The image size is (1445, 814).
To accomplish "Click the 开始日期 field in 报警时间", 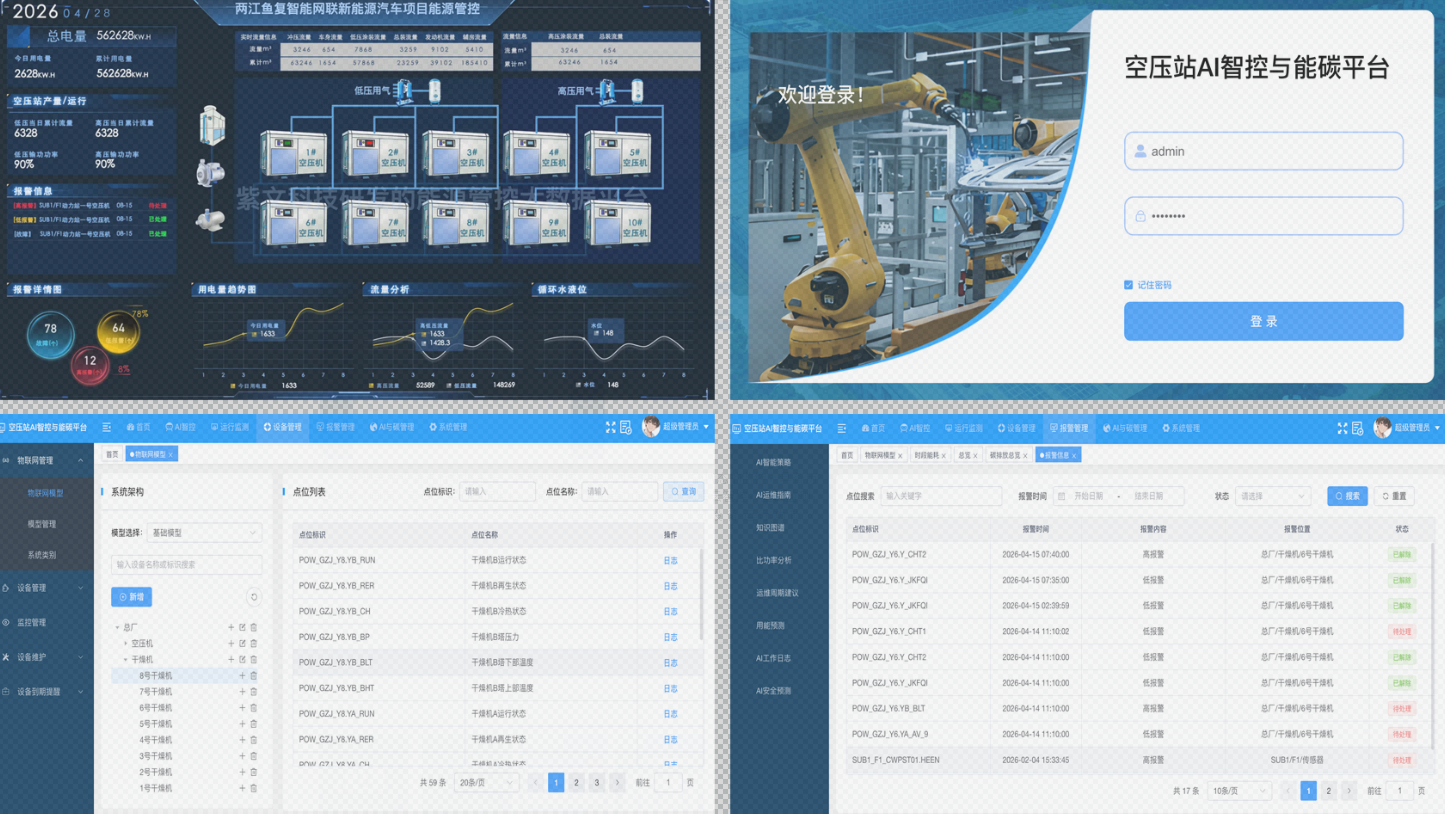I will [x=1089, y=496].
